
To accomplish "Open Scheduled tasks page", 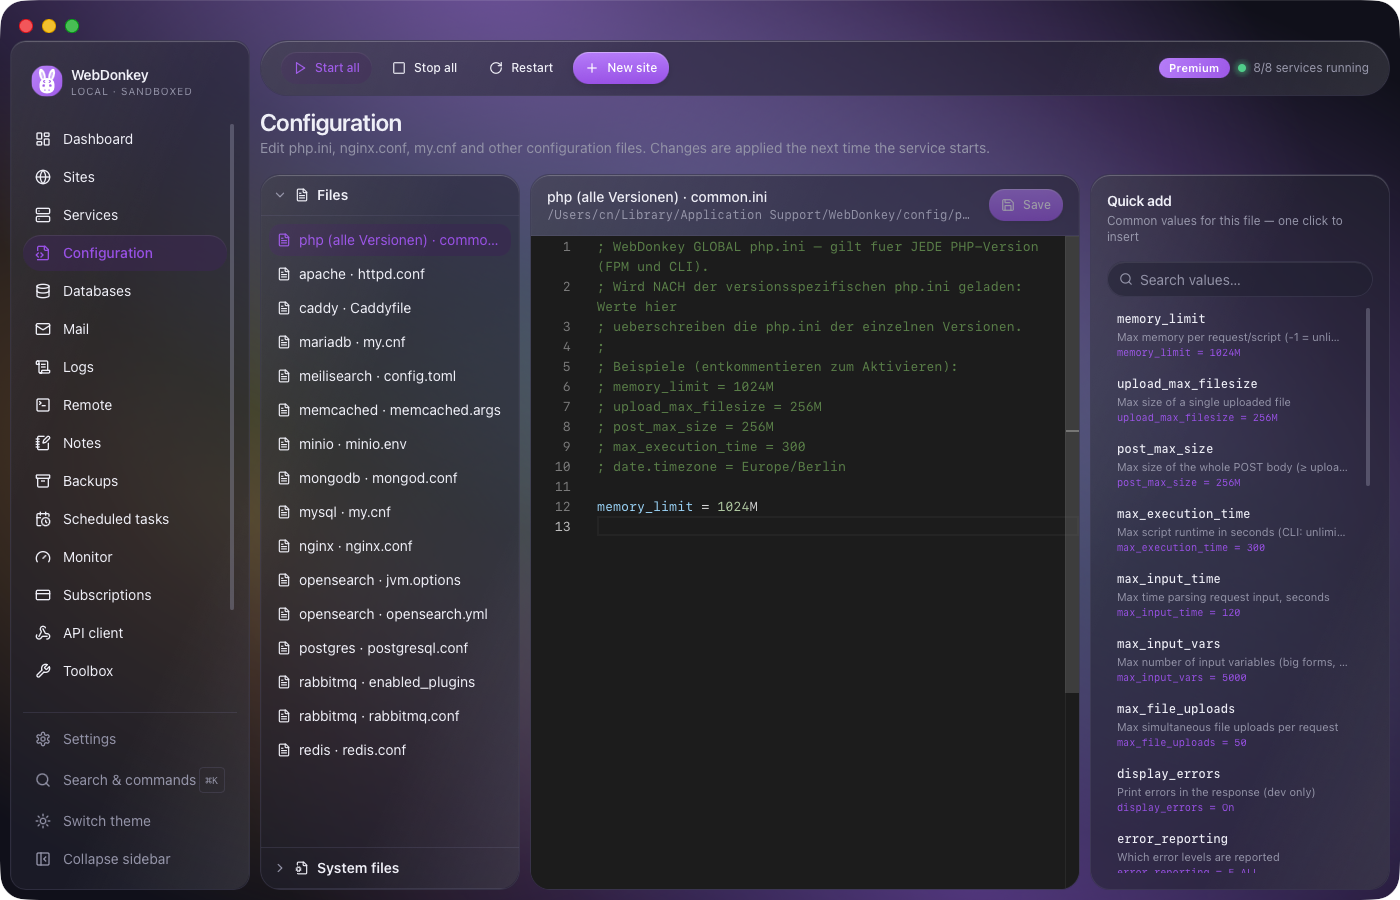I will [125, 519].
